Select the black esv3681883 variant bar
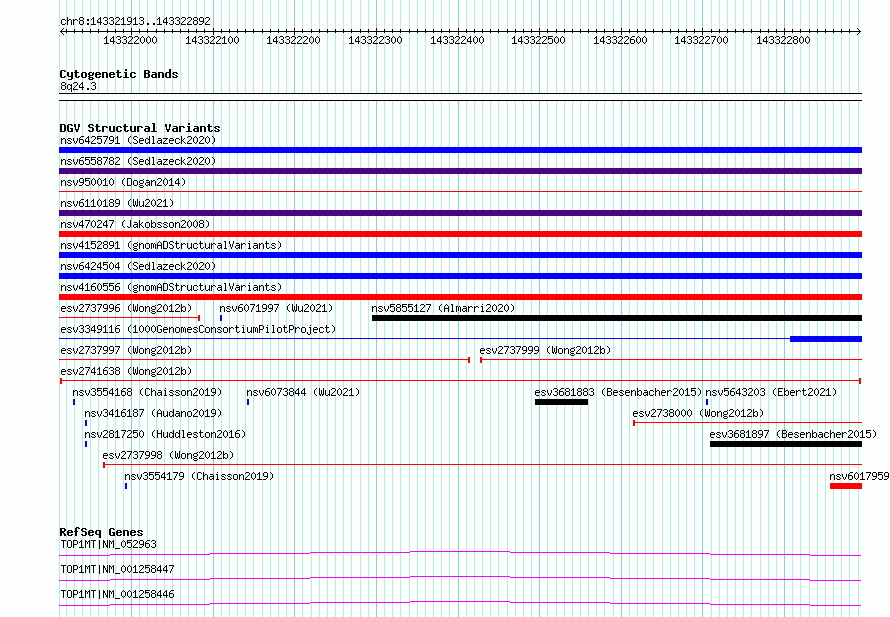This screenshot has width=890, height=617. (x=561, y=402)
